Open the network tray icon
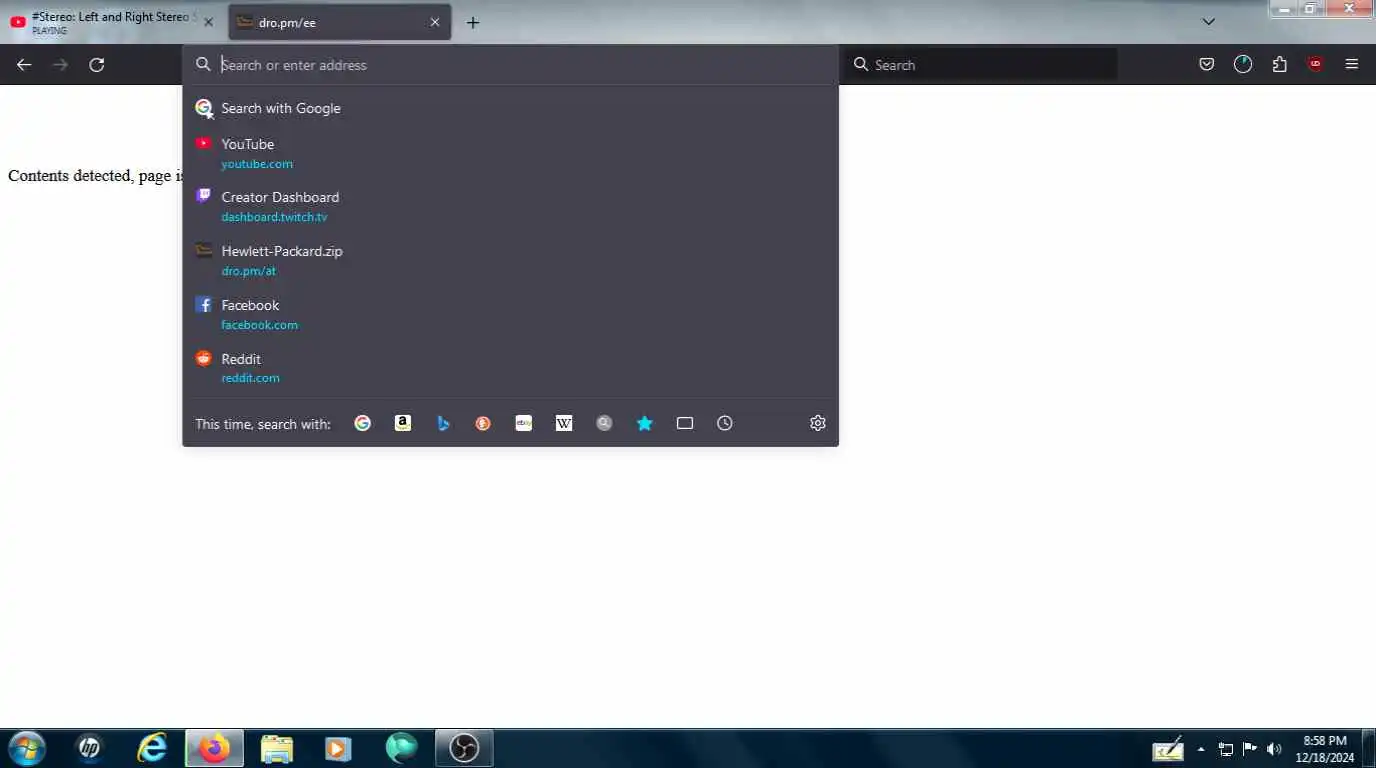Image resolution: width=1376 pixels, height=768 pixels. pos(1226,749)
